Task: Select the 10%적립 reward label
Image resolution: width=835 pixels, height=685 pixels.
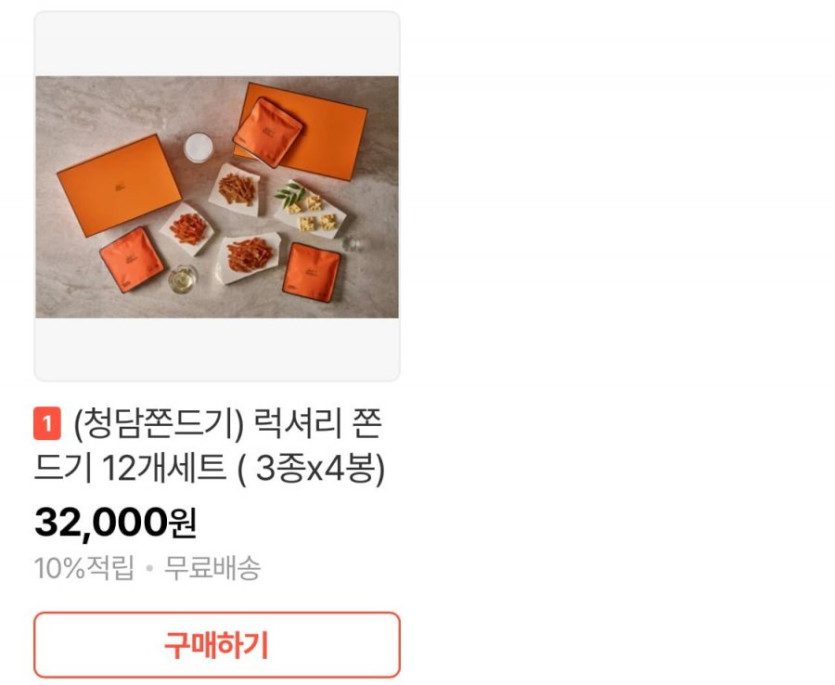Action: click(84, 568)
